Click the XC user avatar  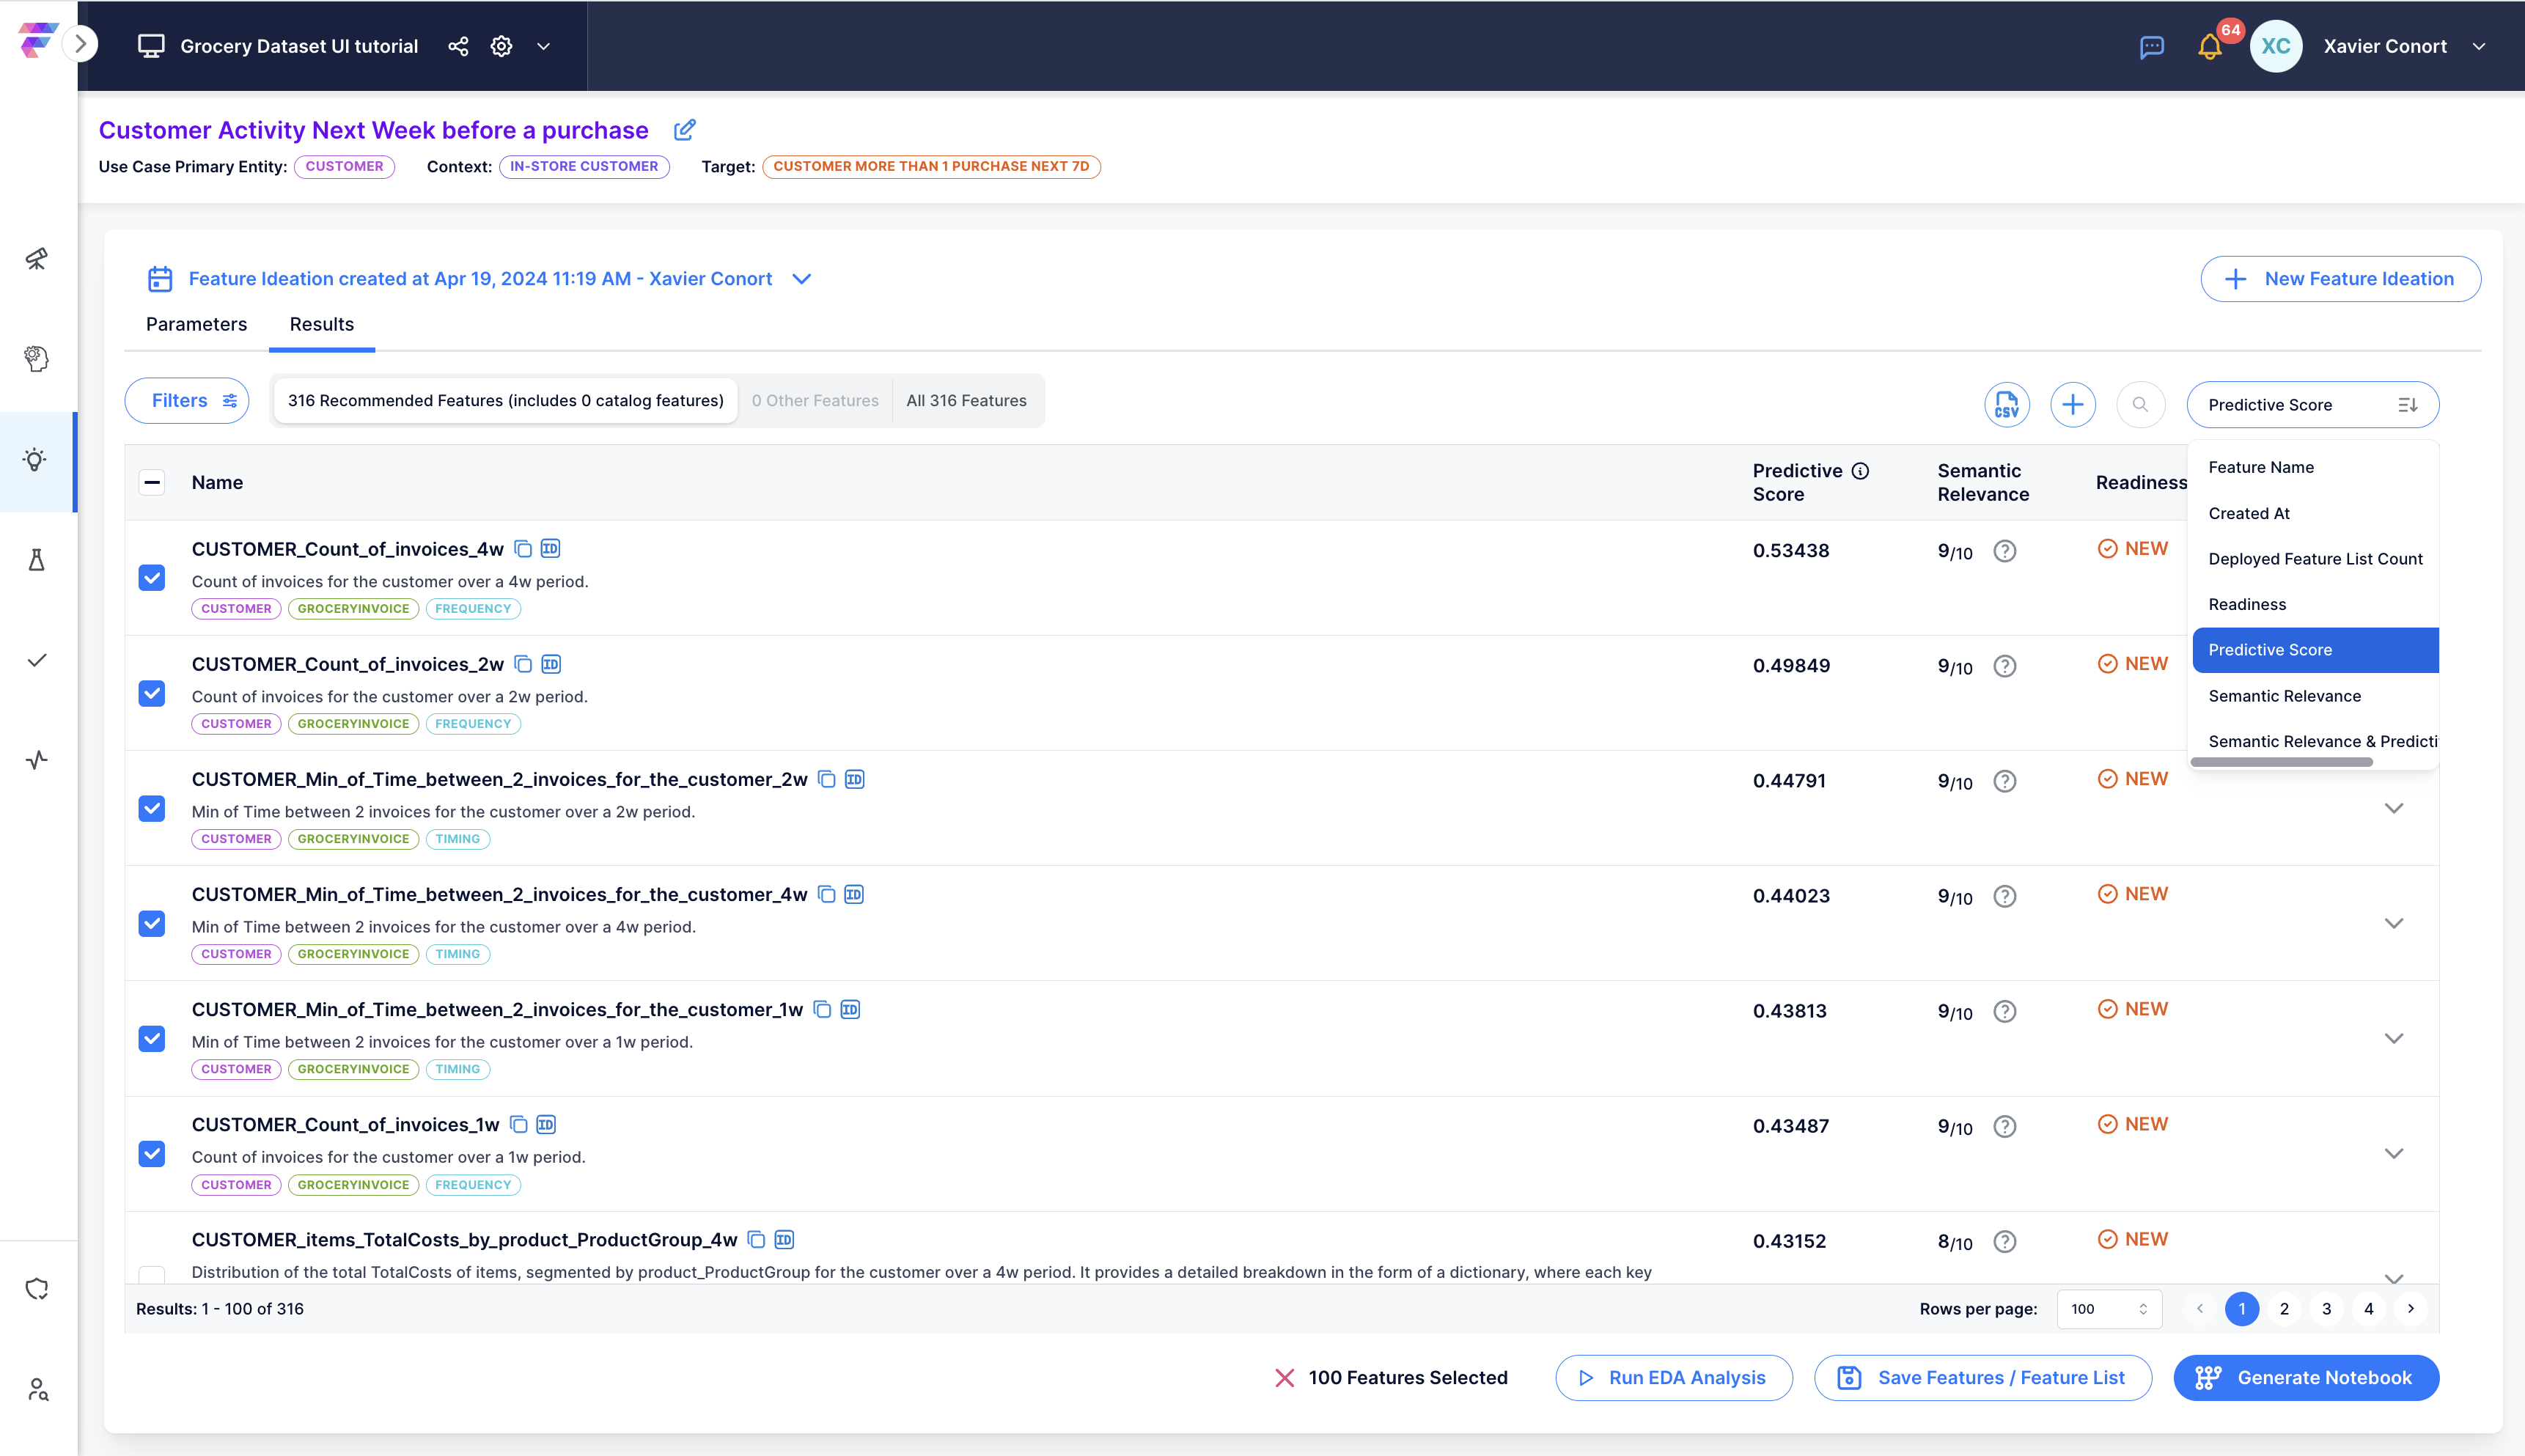click(x=2276, y=46)
